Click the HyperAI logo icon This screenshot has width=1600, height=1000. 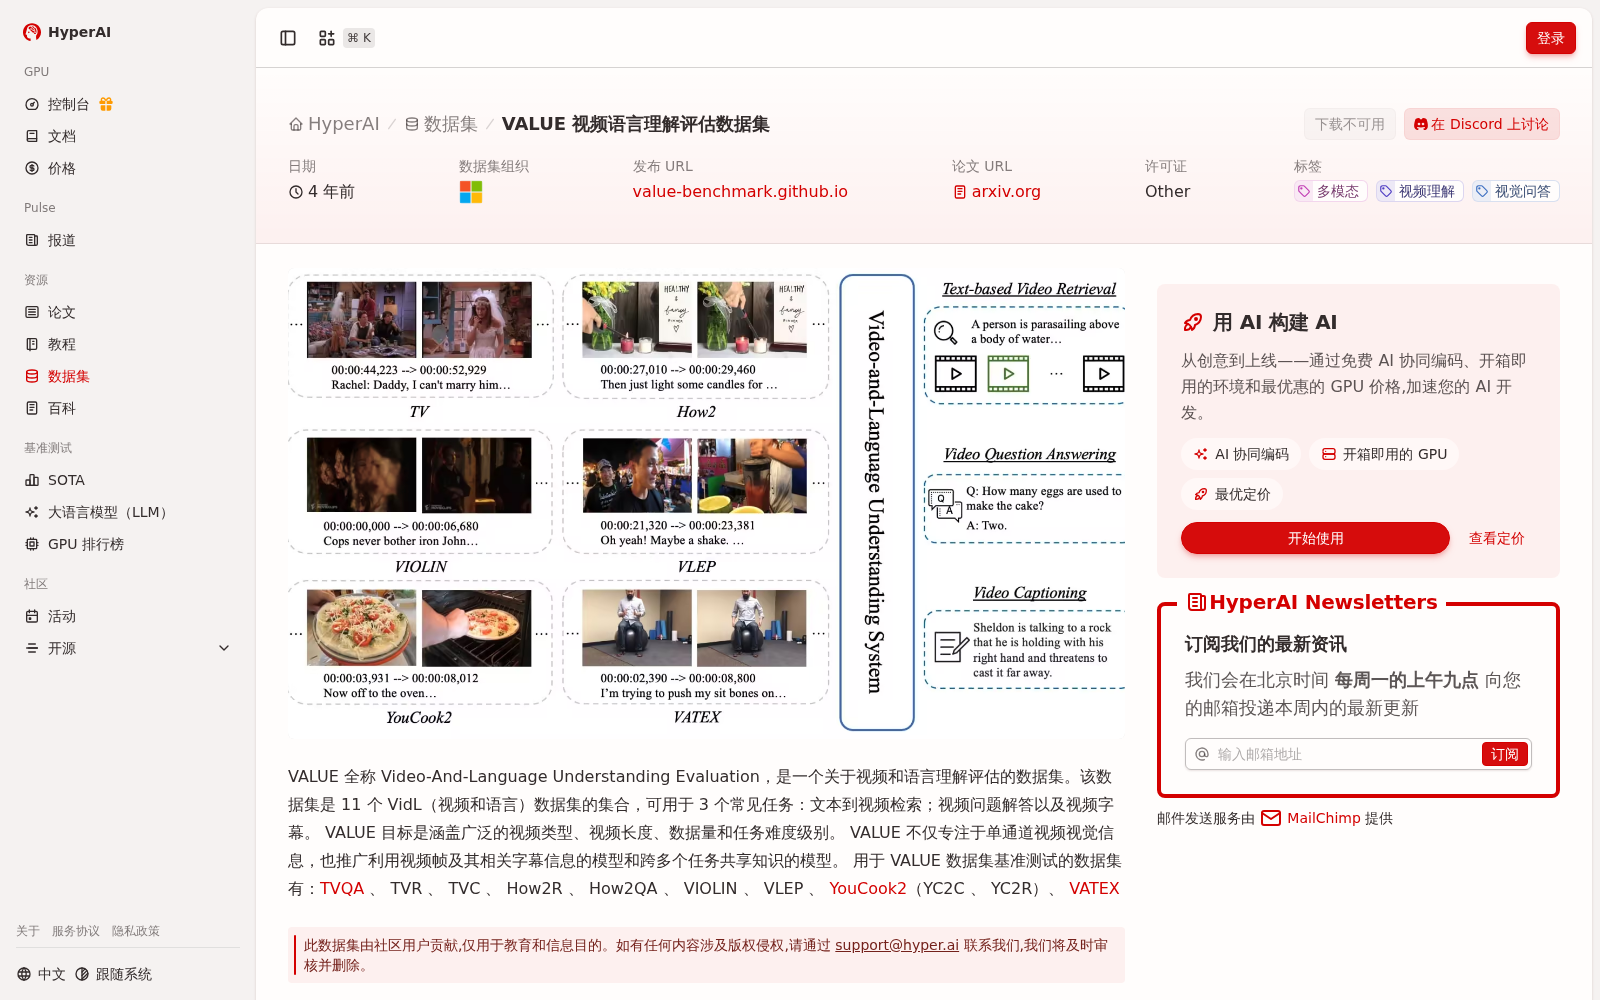point(32,32)
